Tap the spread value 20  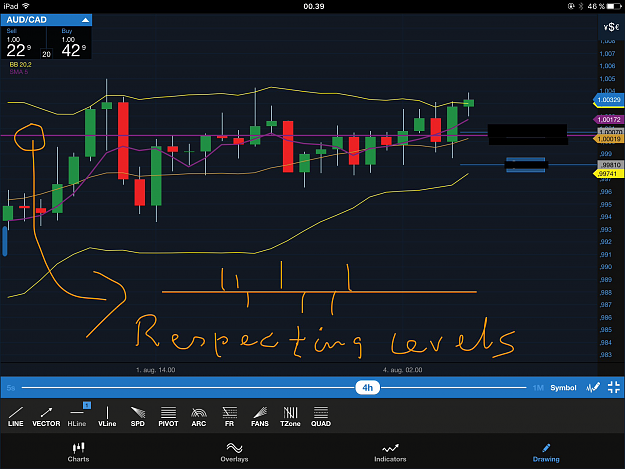click(47, 54)
